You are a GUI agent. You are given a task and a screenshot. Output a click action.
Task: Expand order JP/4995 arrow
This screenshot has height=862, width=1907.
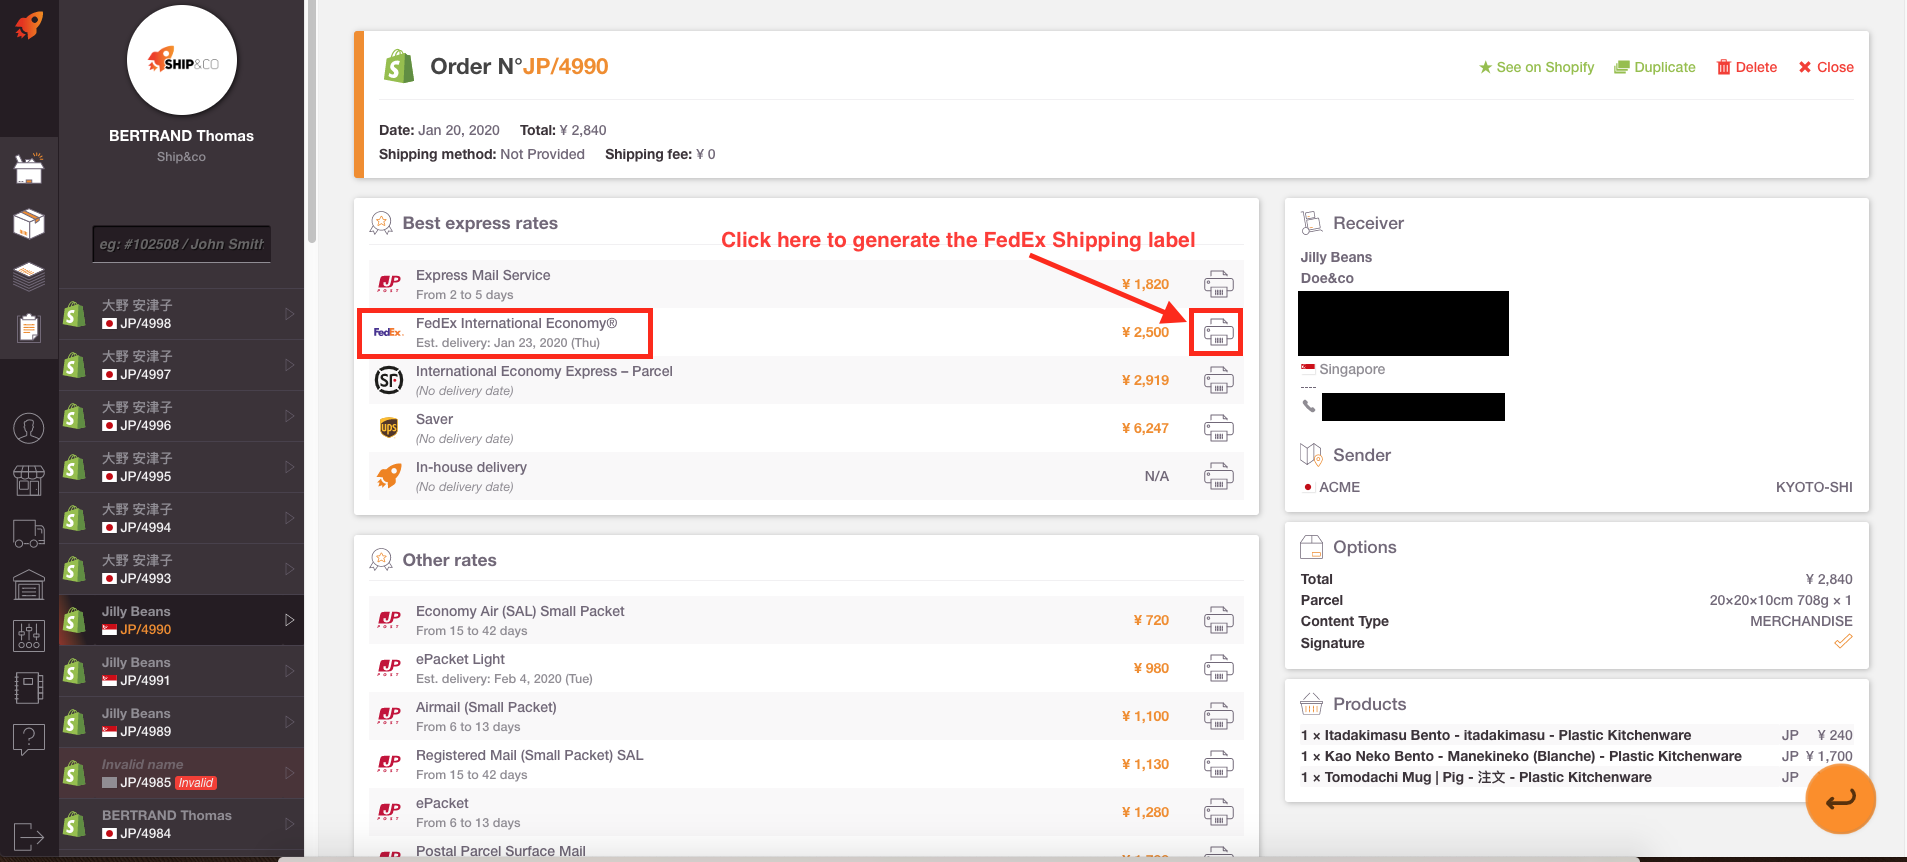click(289, 467)
